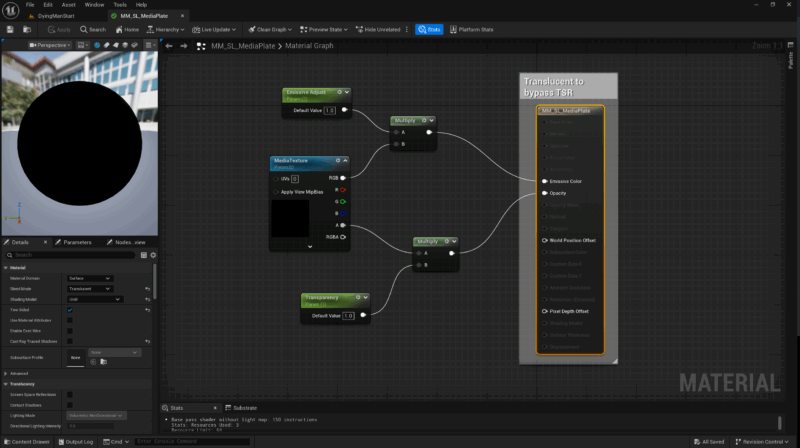Enable Use Material Attributes checkbox
Screen dimensions: 800x448
pos(70,320)
